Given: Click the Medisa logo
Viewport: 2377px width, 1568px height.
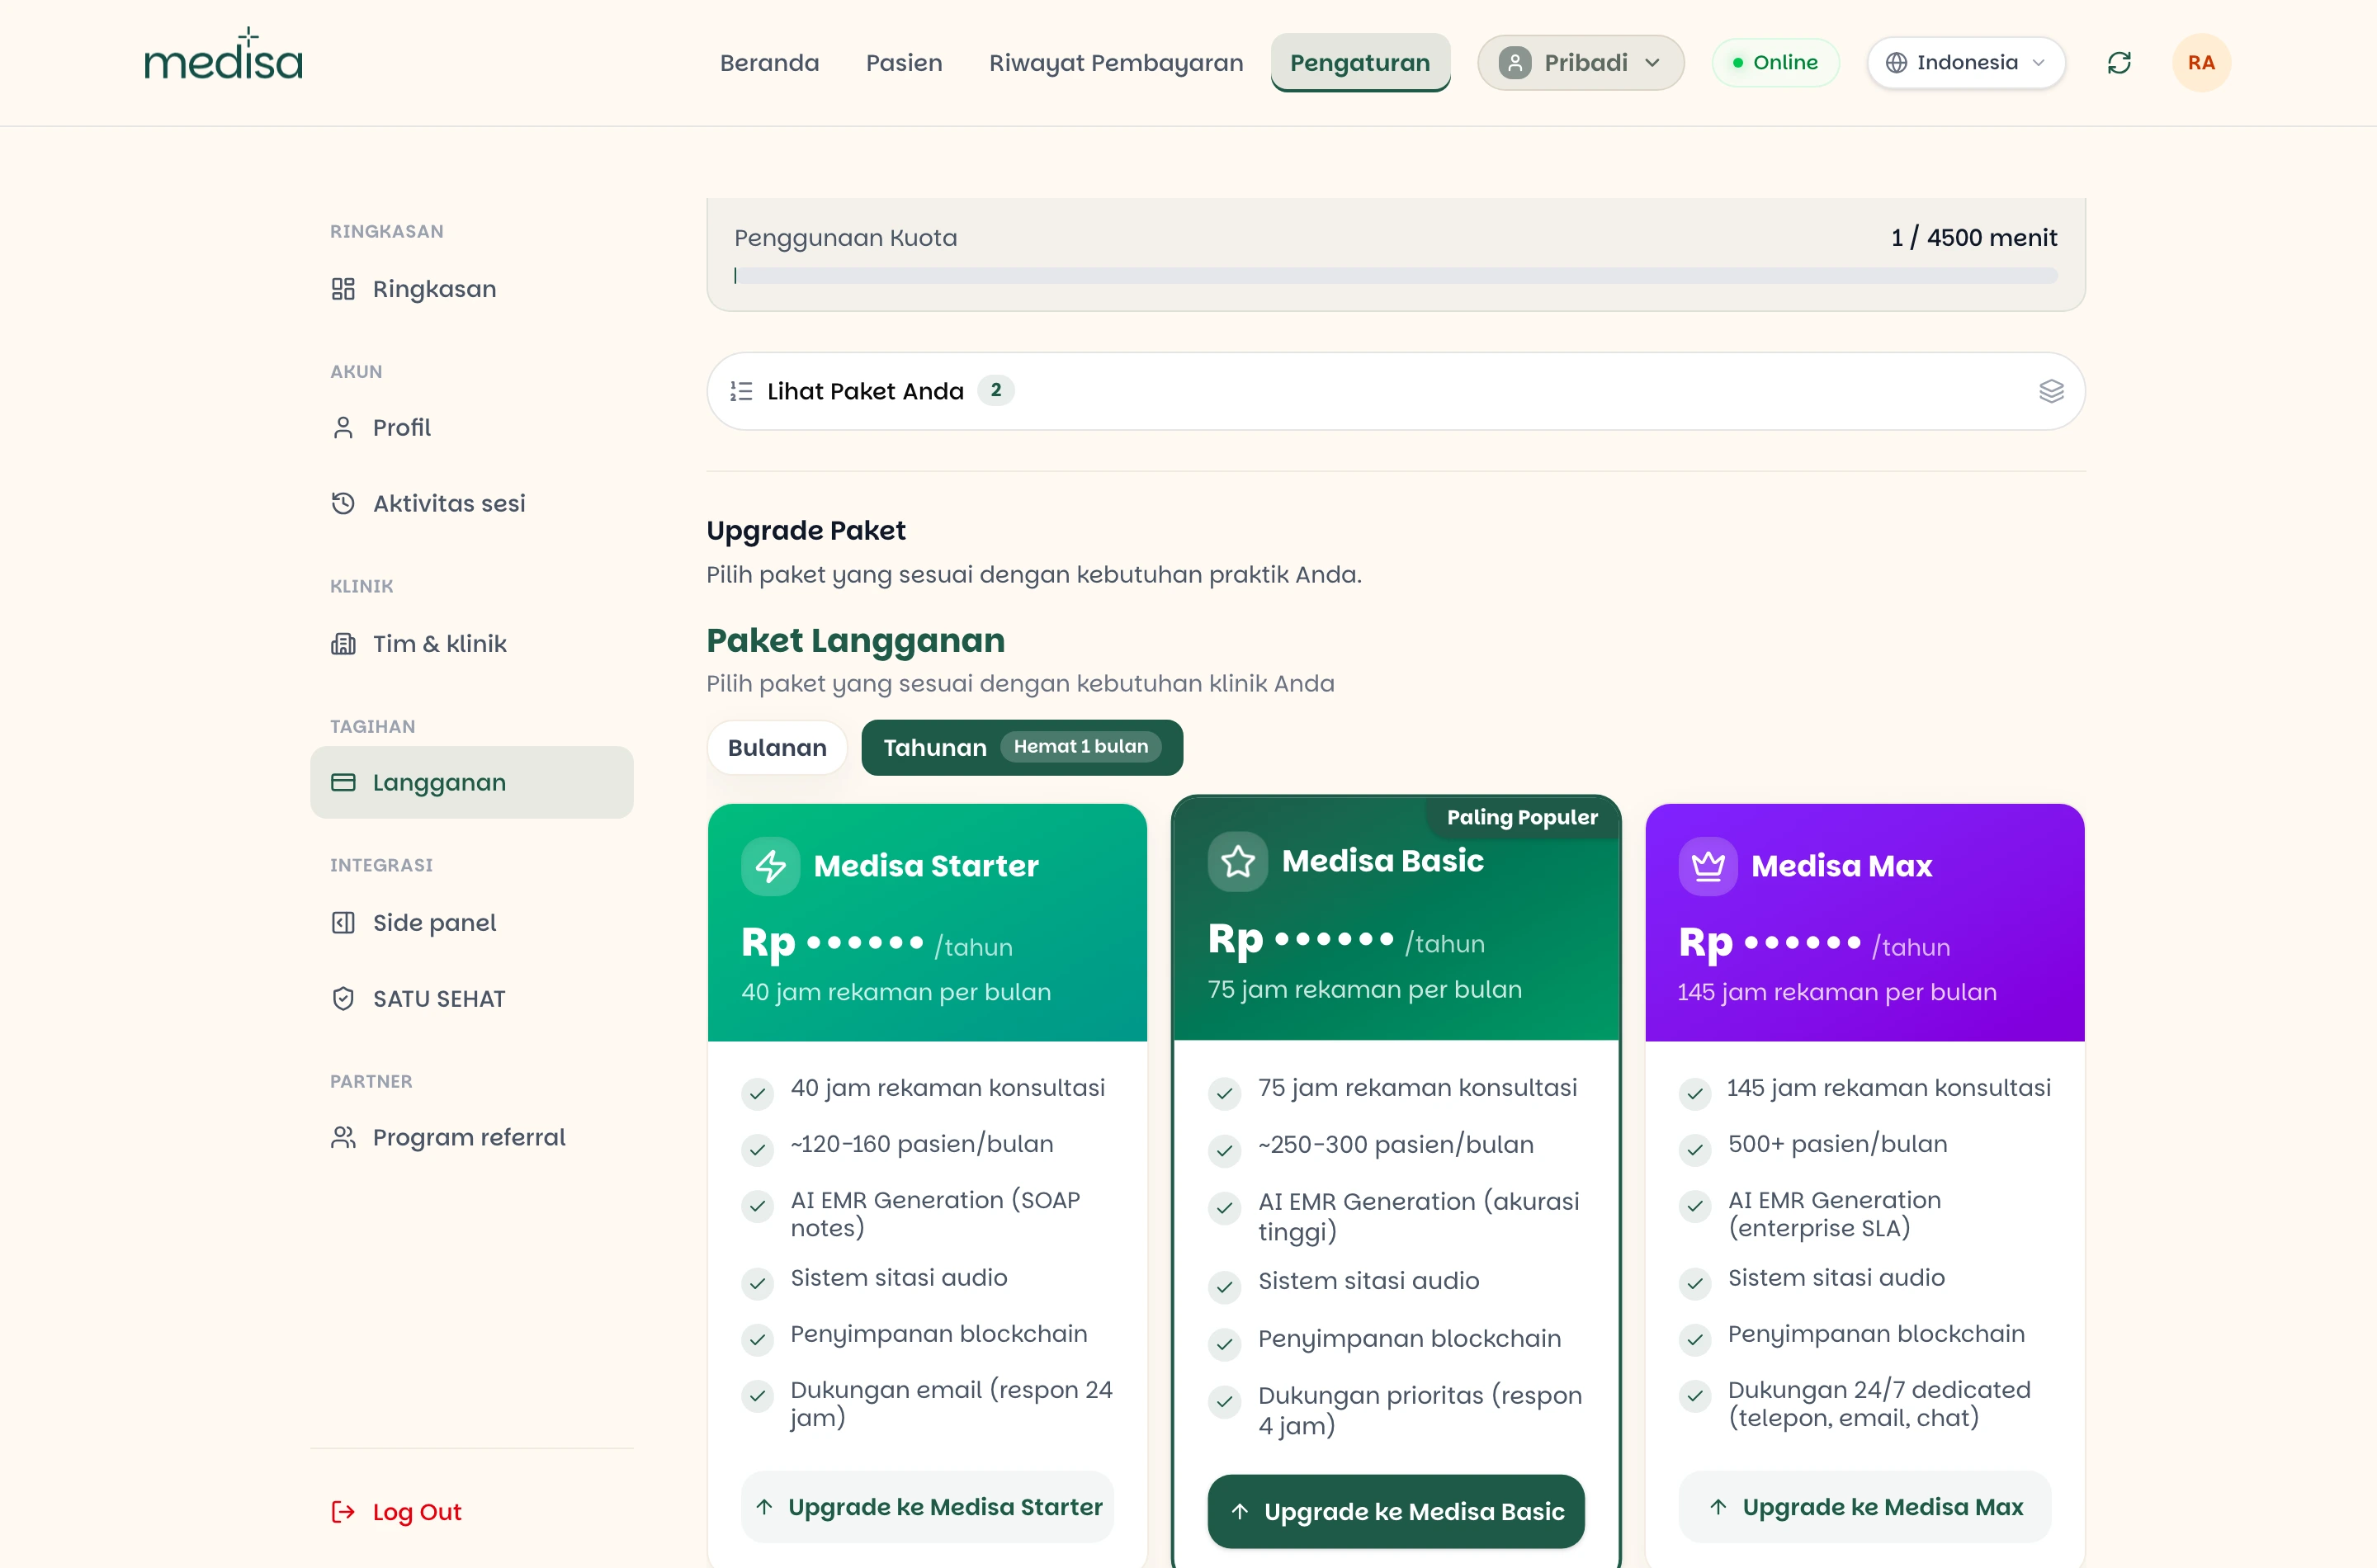Looking at the screenshot, I should click(x=223, y=55).
